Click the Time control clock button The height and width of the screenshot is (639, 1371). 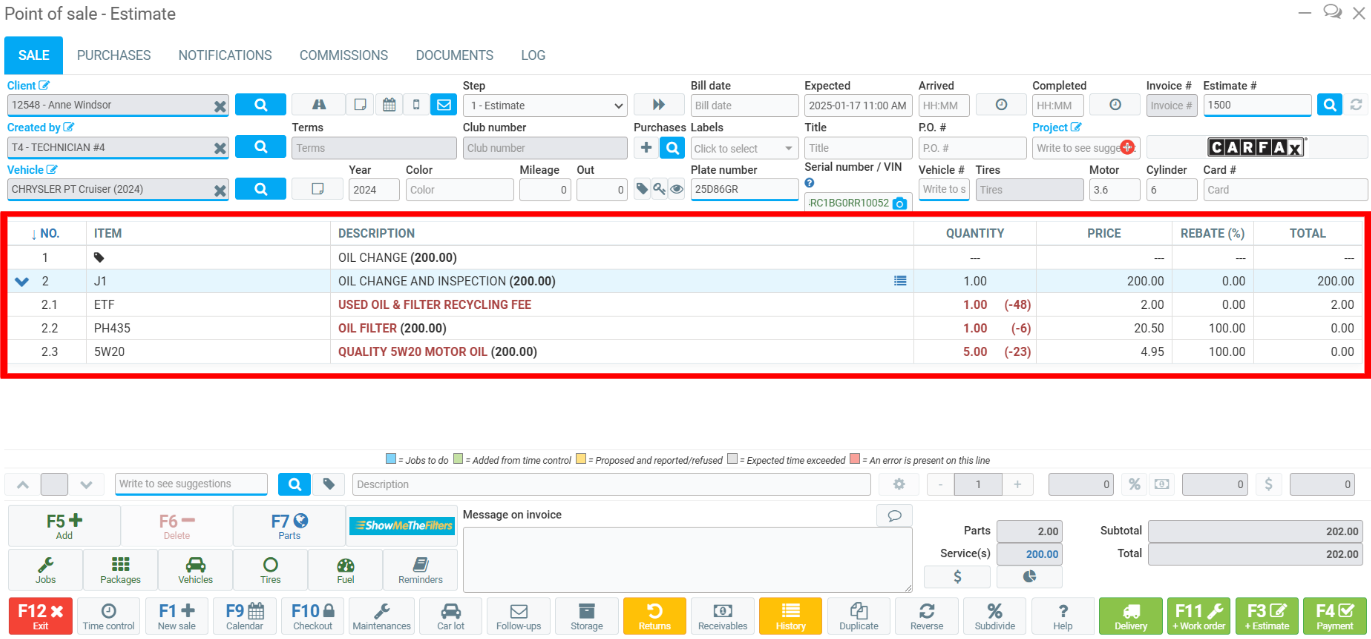tap(108, 615)
